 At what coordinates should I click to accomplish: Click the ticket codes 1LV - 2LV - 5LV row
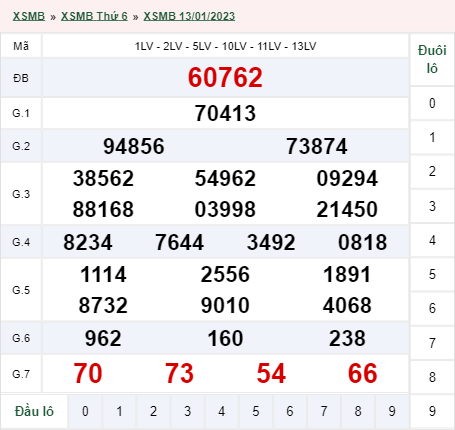225,46
